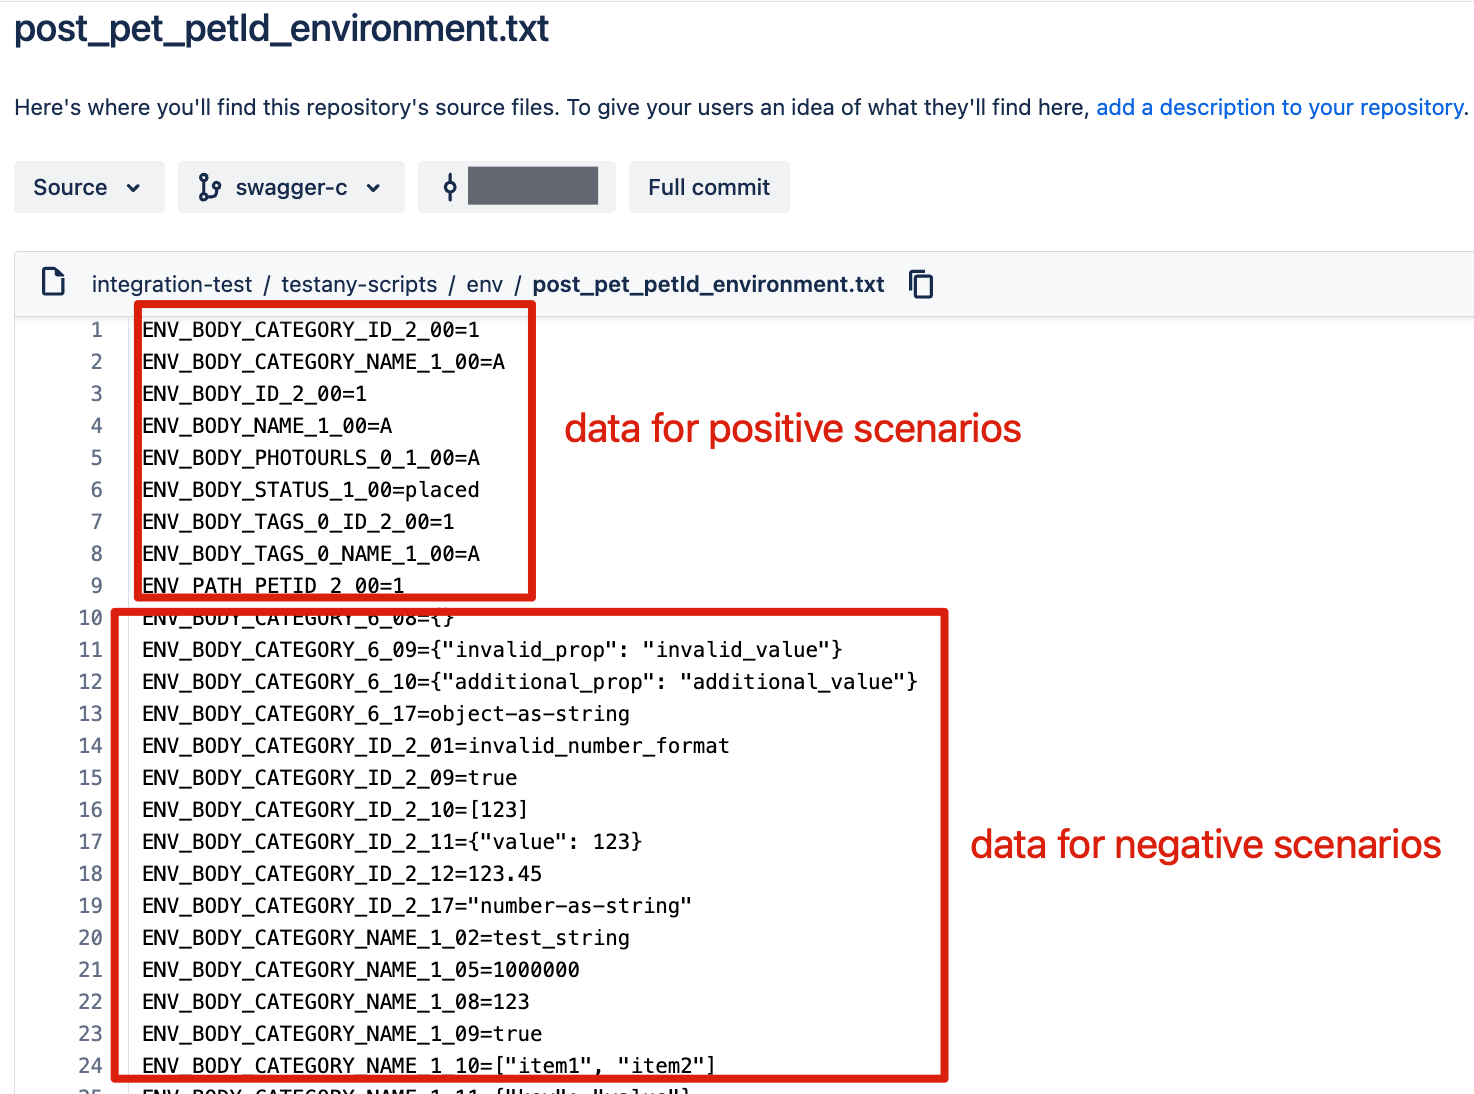Go to integration-test folder in breadcrumb

click(x=172, y=284)
